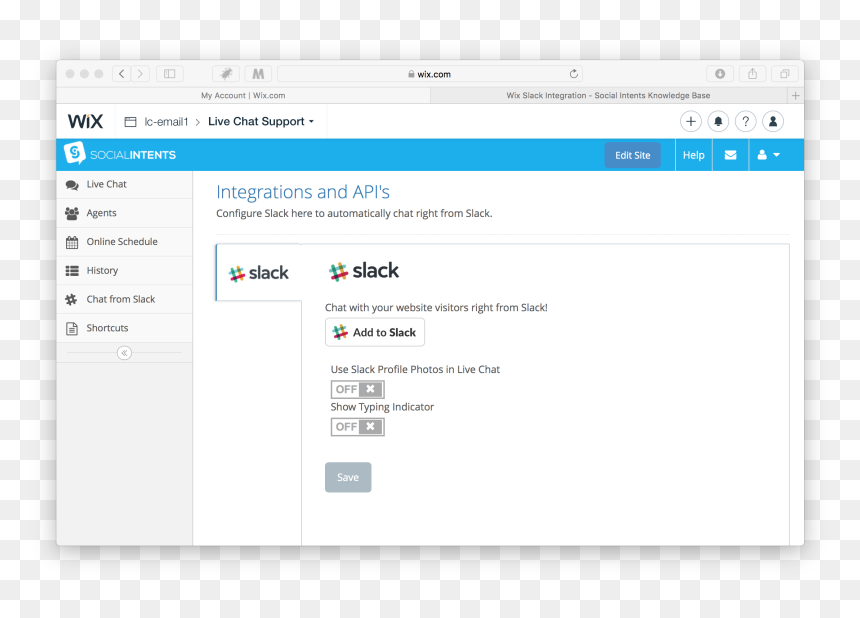The width and height of the screenshot is (860, 618).
Task: Click the Integrations and API's heading
Action: (x=303, y=192)
